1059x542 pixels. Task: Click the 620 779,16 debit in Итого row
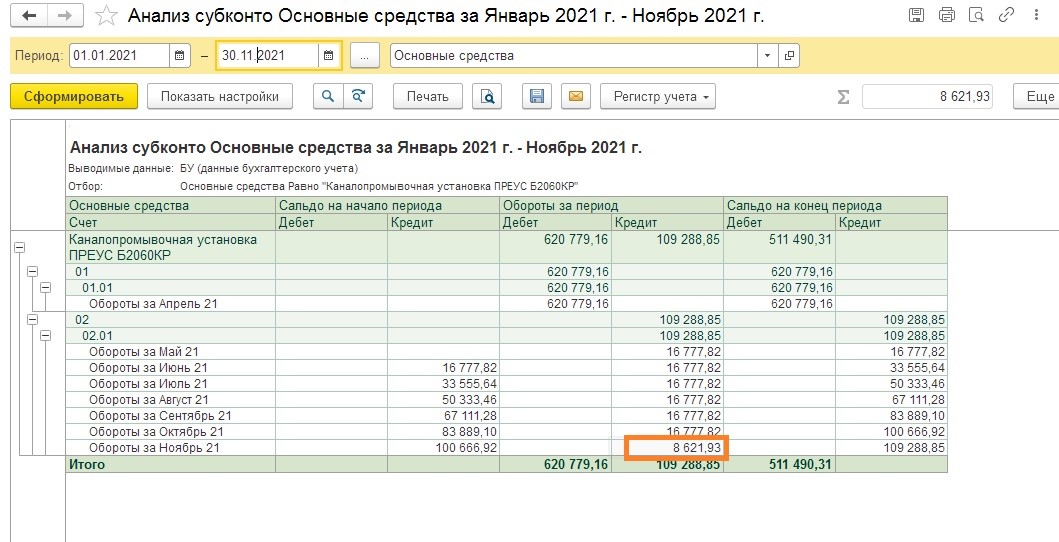[x=555, y=464]
